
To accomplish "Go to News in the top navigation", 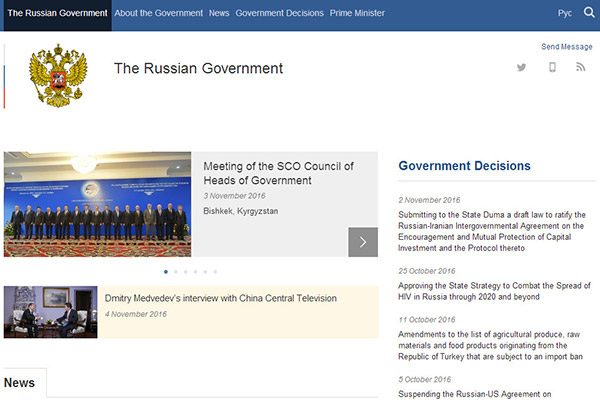I will coord(219,13).
